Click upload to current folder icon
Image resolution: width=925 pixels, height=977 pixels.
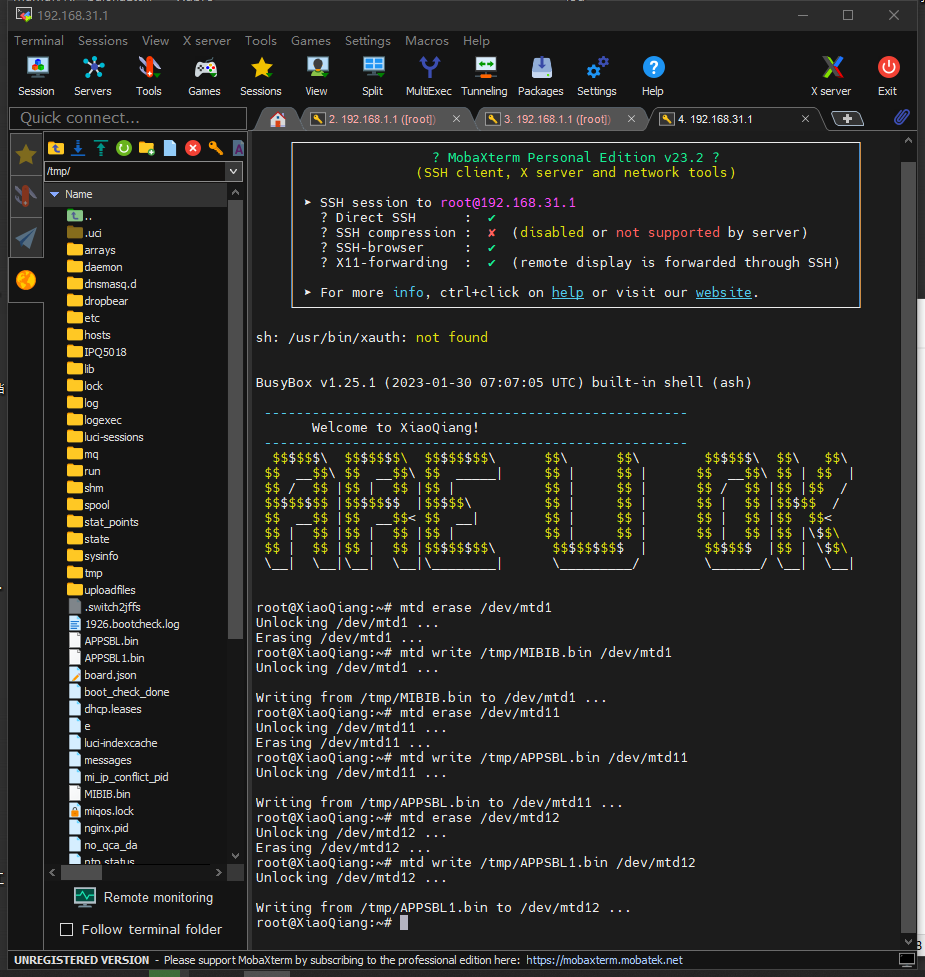101,148
